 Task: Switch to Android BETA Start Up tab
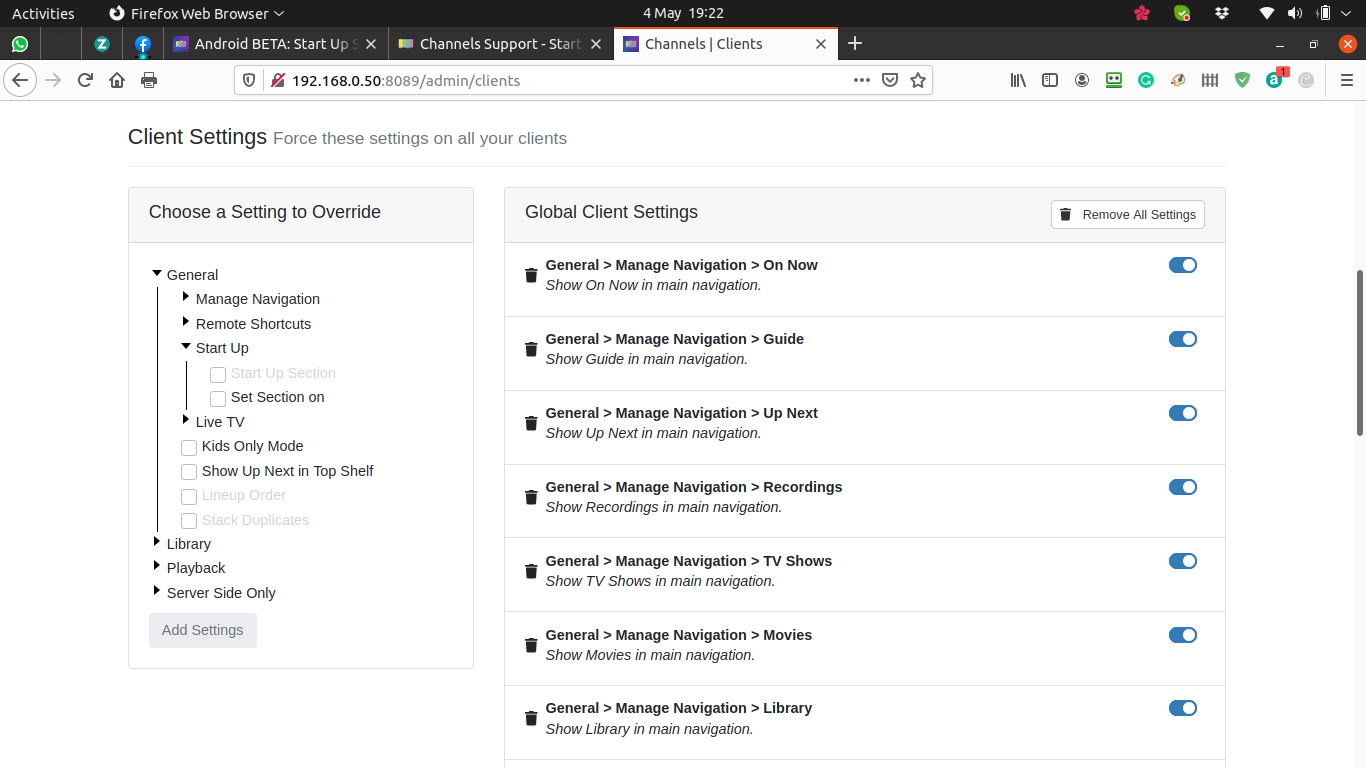(271, 44)
